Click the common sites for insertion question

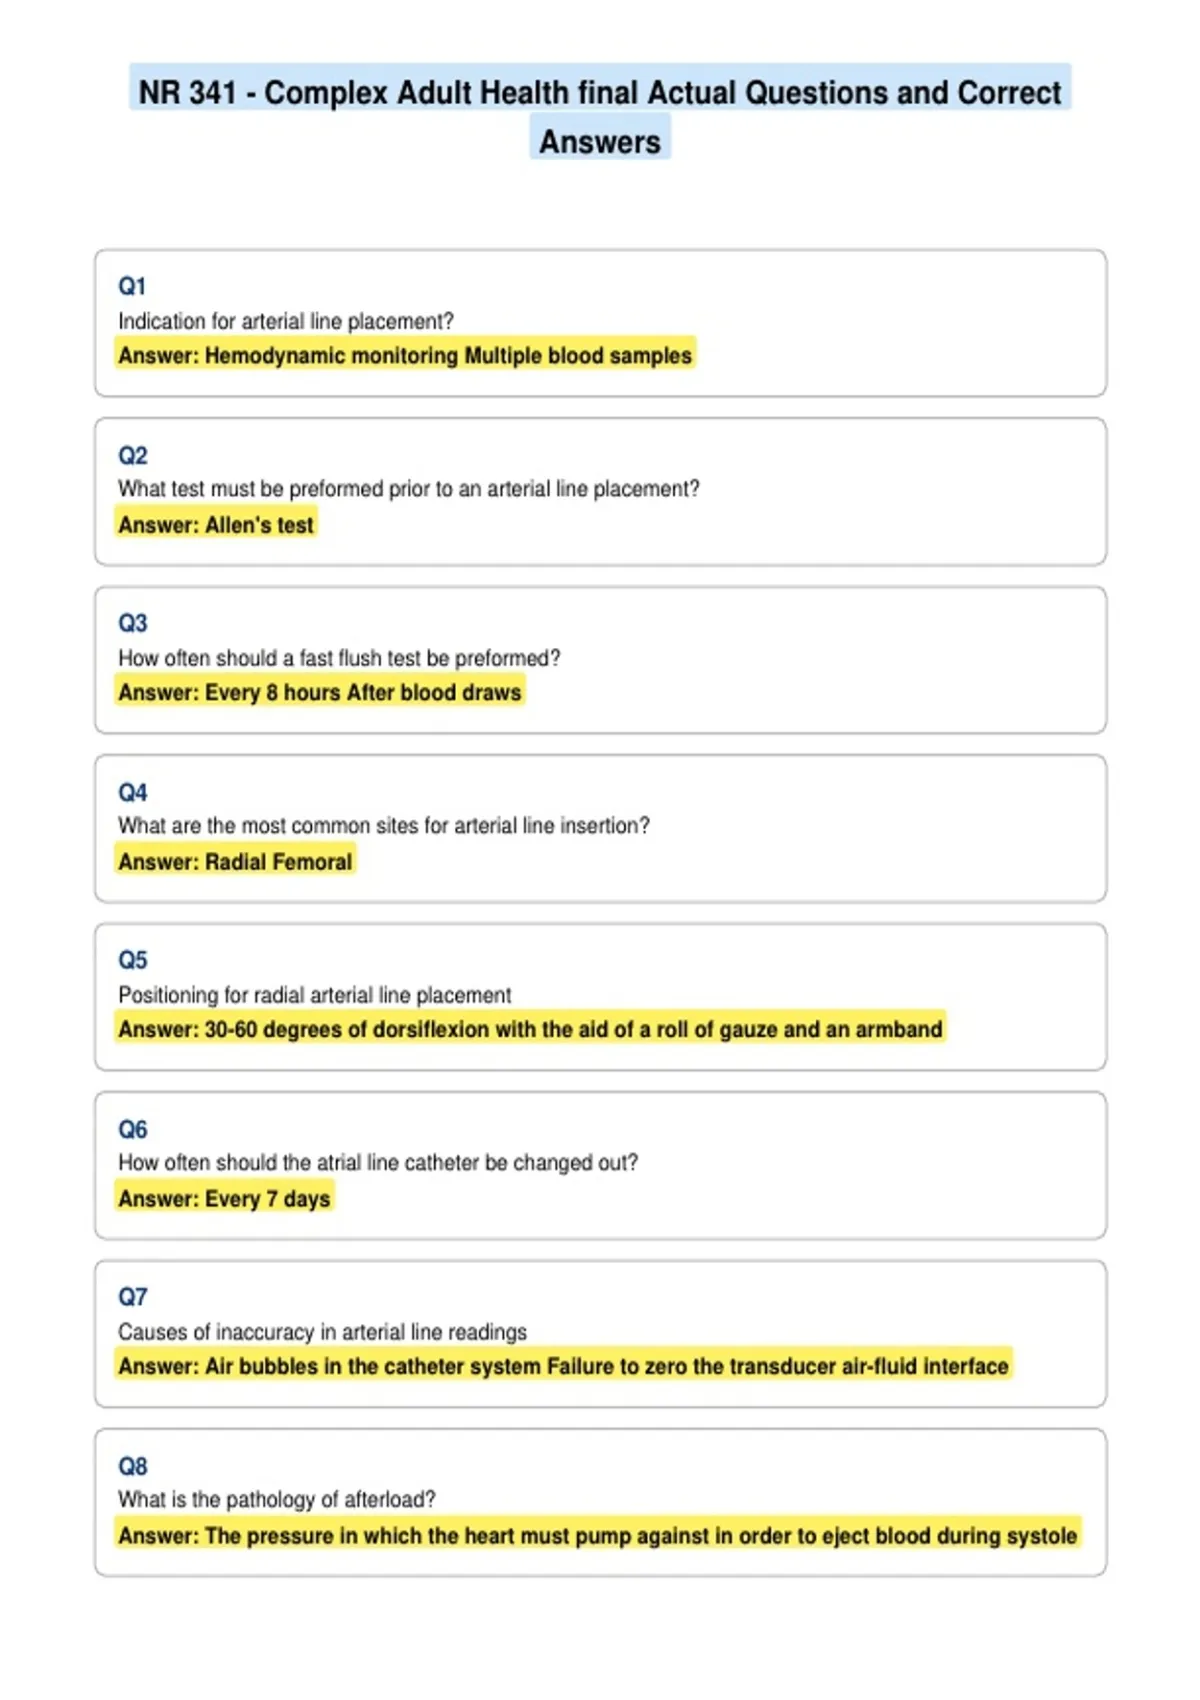click(384, 825)
